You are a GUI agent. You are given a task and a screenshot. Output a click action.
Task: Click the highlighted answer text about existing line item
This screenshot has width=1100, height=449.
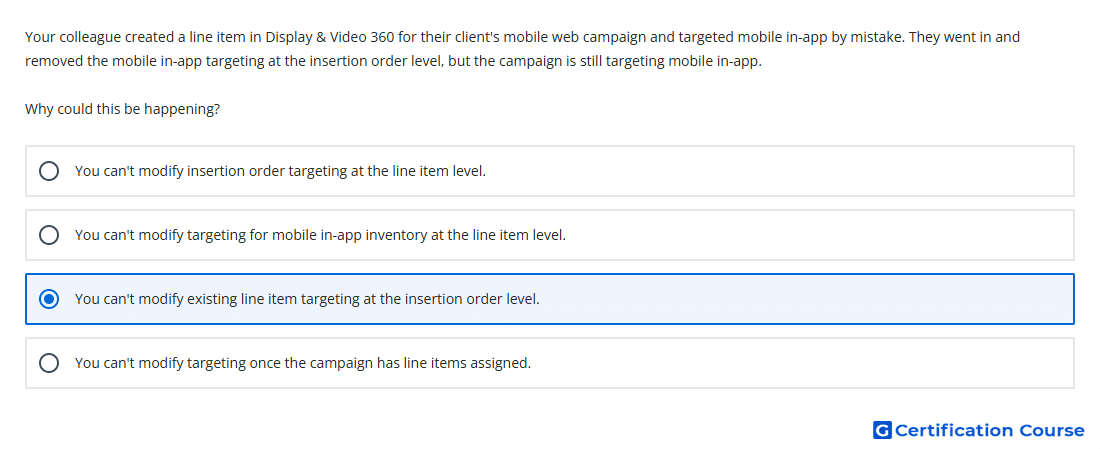pos(307,299)
